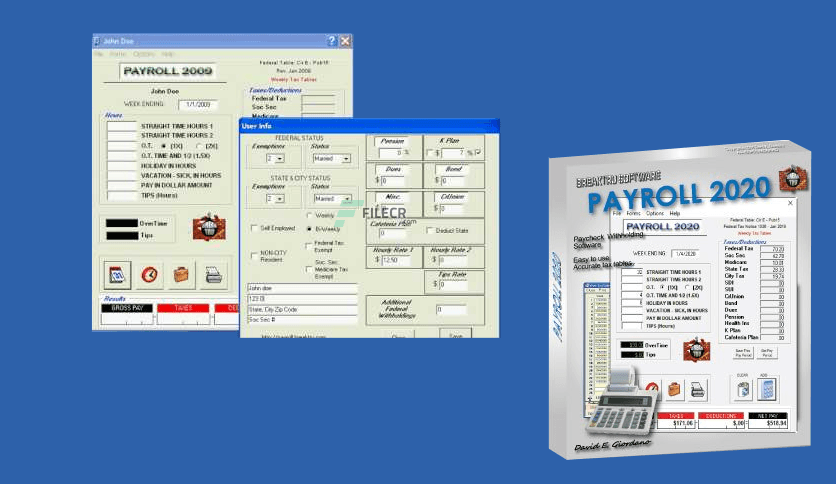This screenshot has width=836, height=484.
Task: Click the Tips Rate field
Action: [455, 285]
